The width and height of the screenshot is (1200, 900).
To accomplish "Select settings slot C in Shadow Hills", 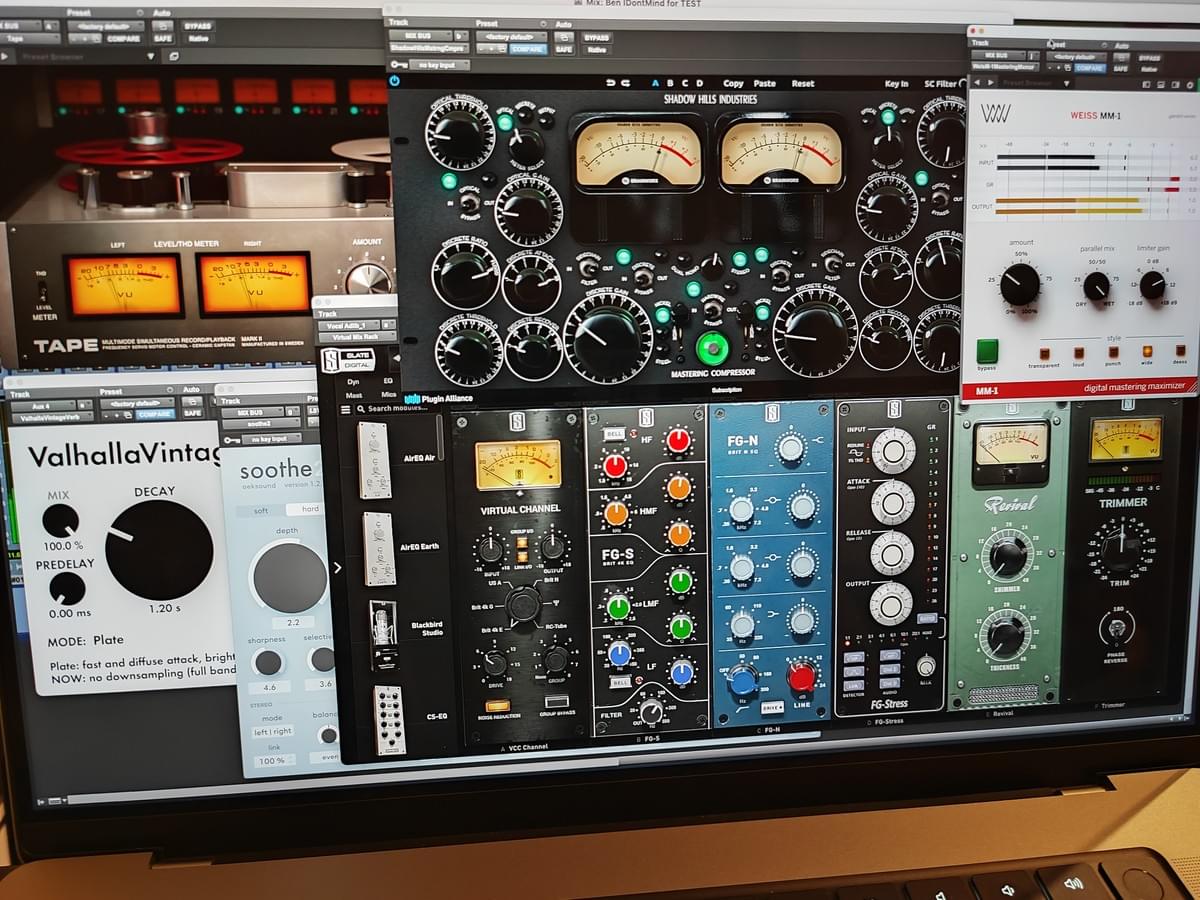I will (685, 83).
